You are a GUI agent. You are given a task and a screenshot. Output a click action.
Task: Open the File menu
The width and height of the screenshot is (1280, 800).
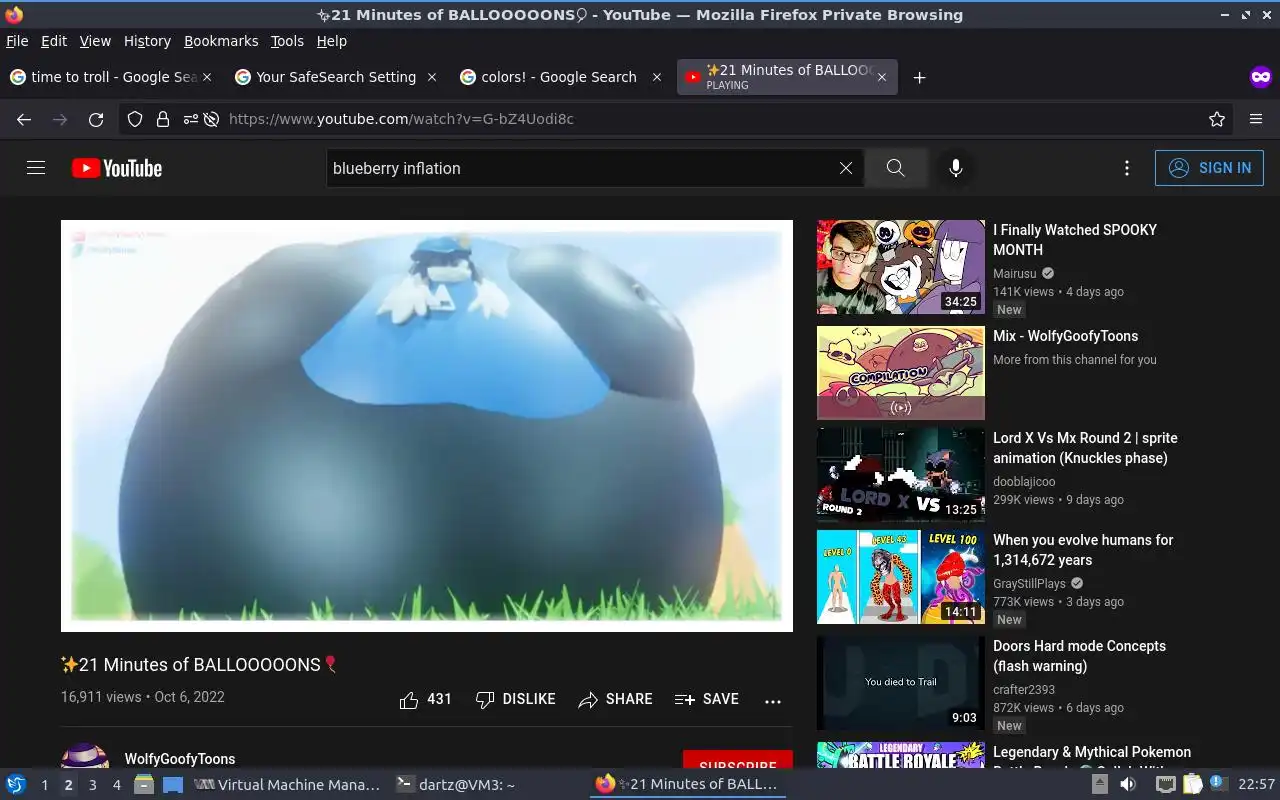tap(17, 41)
